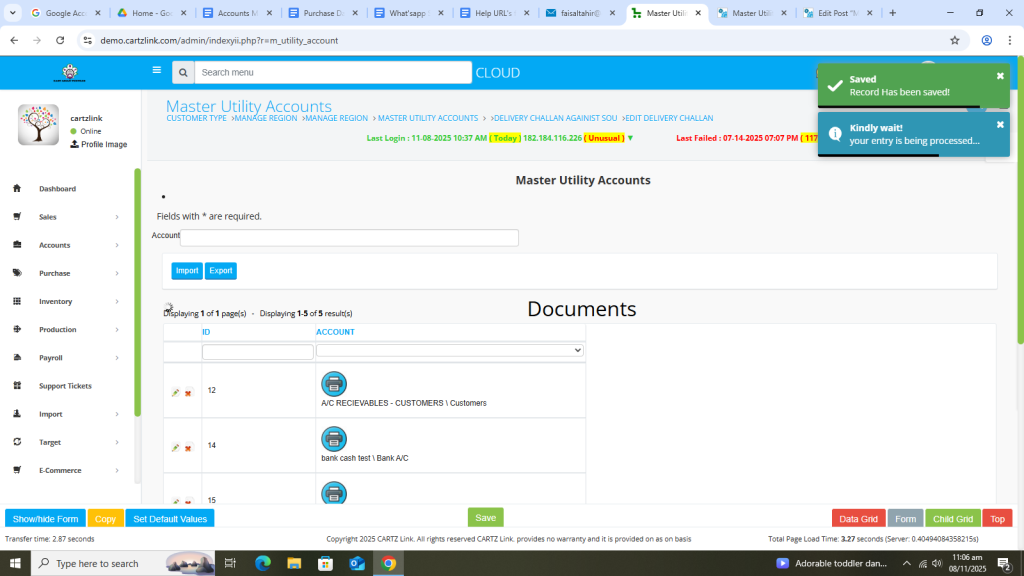
Task: Toggle the hamburger sidebar menu icon
Action: pos(156,71)
